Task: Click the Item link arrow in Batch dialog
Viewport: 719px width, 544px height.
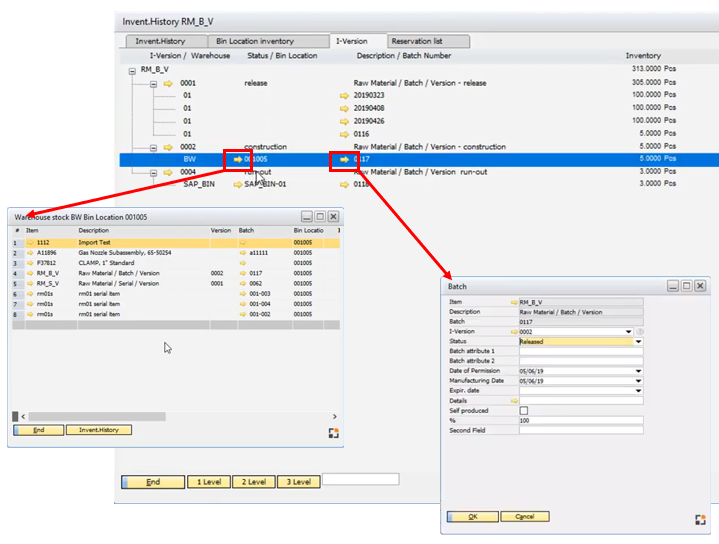Action: pyautogui.click(x=514, y=301)
